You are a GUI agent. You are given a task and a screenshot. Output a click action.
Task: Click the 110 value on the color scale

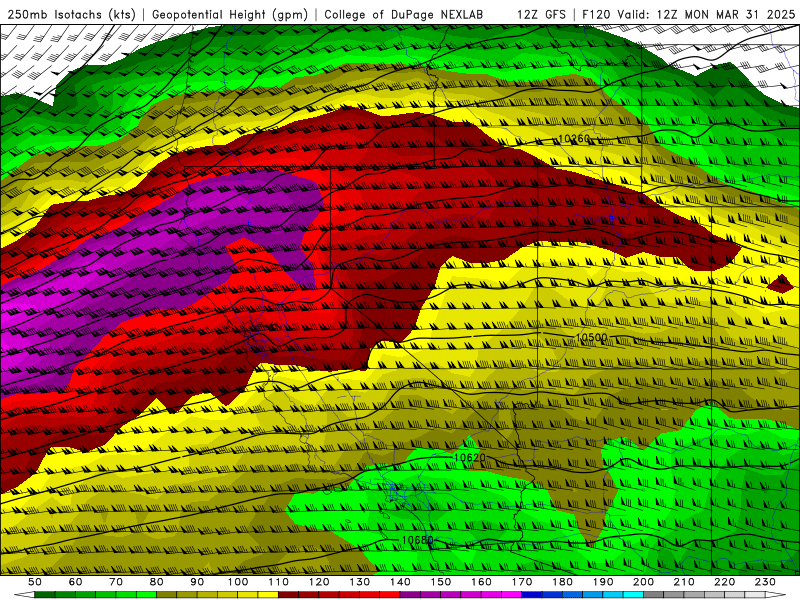[279, 582]
